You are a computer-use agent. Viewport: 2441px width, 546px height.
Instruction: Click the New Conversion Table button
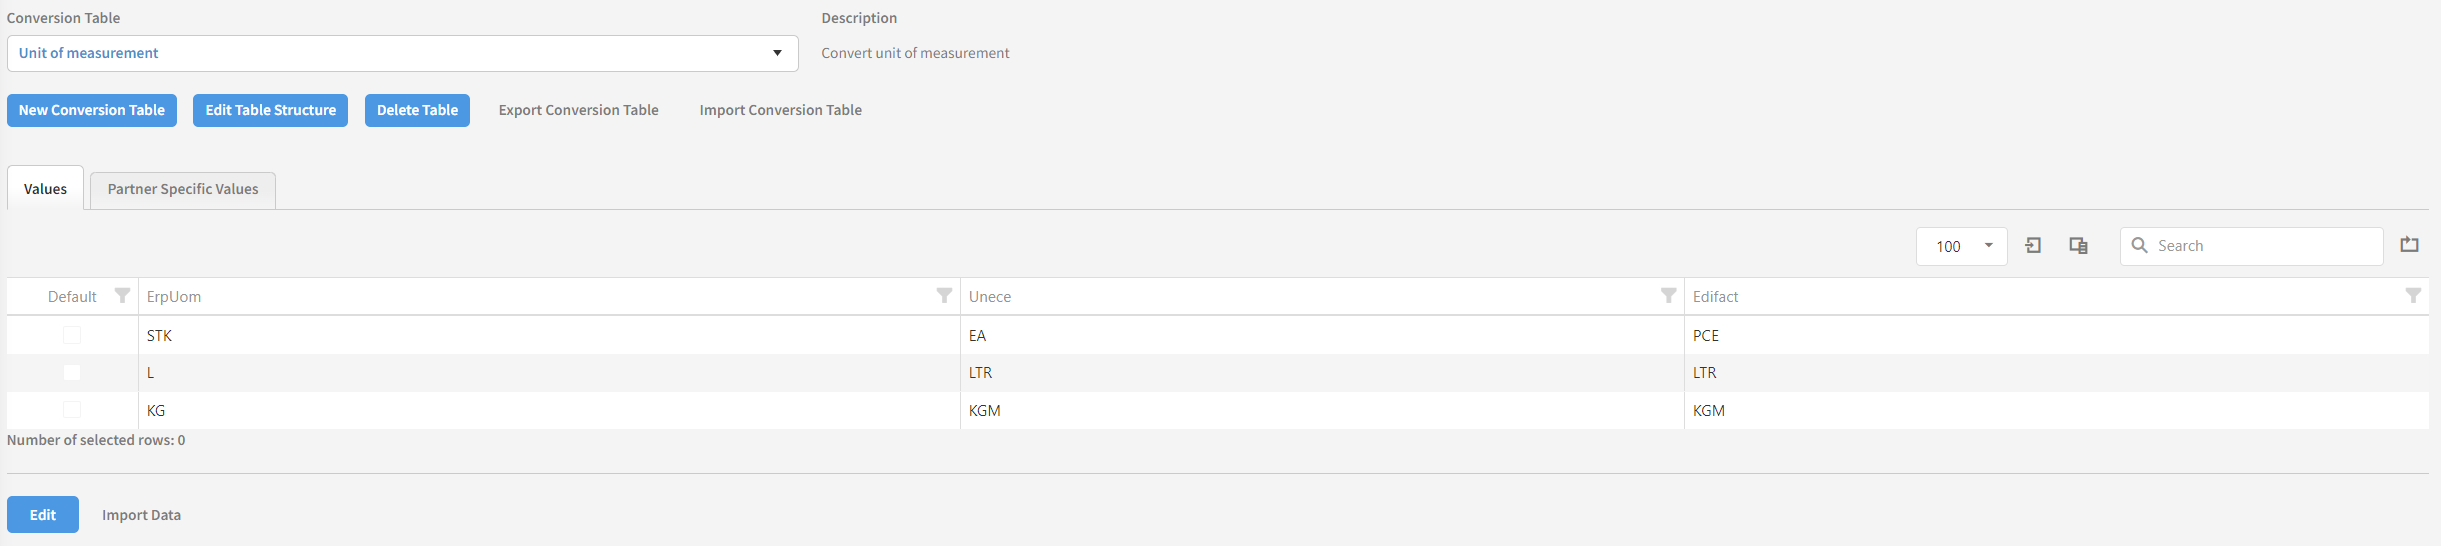pos(92,110)
